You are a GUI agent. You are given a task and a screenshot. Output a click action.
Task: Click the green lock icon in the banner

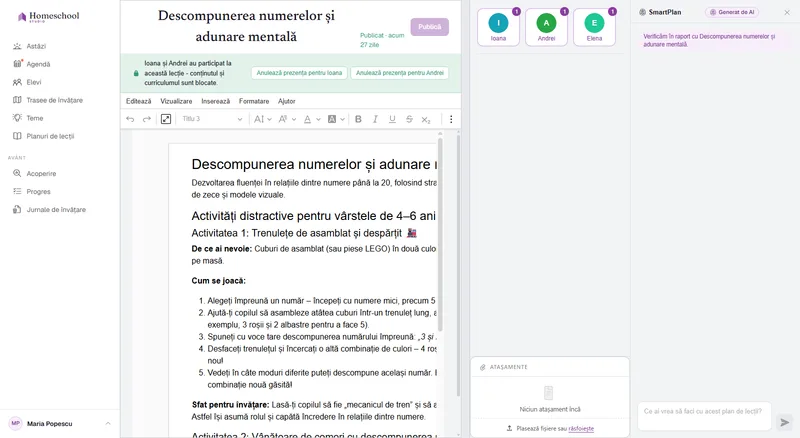[x=136, y=73]
